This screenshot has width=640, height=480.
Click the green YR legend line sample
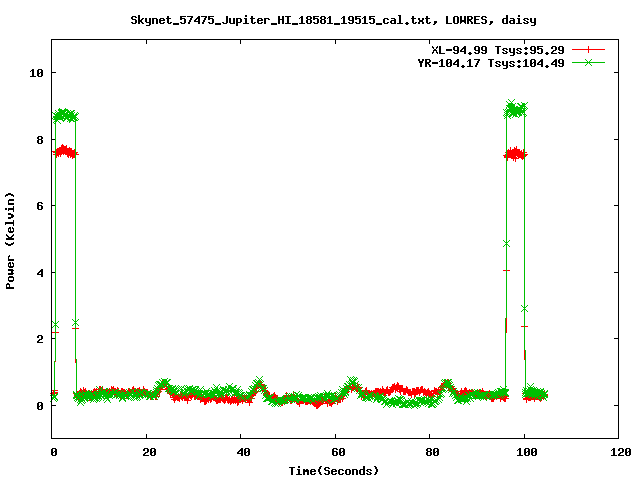point(588,63)
